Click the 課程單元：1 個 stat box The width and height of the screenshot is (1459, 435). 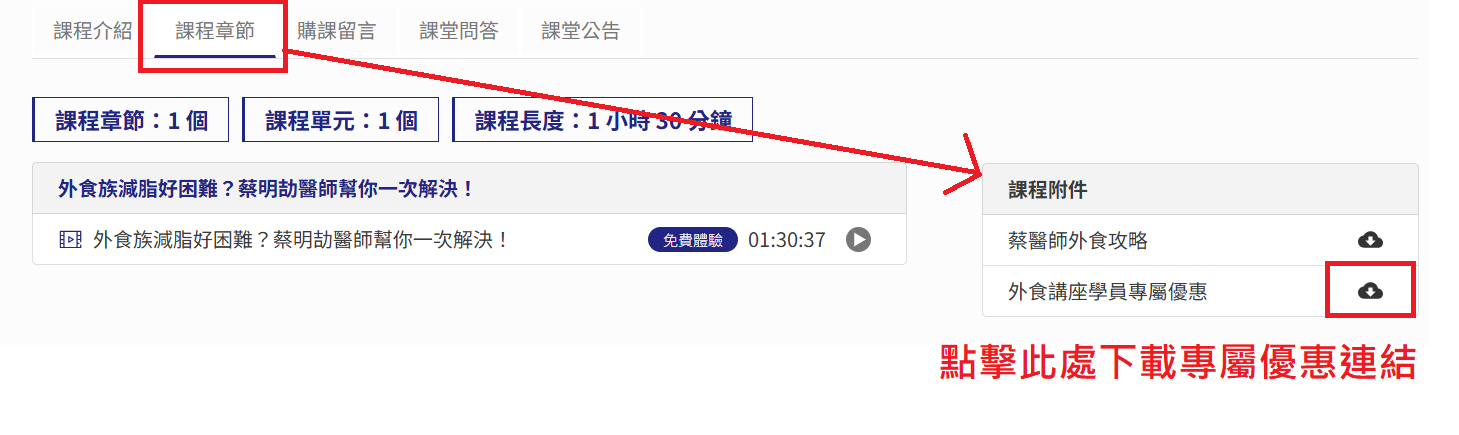(341, 120)
